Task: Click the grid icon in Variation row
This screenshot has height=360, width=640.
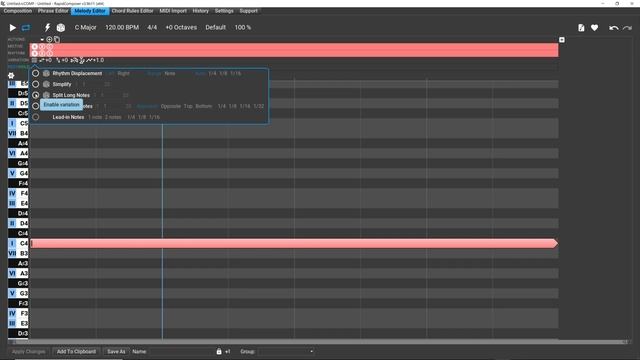Action: [x=34, y=60]
